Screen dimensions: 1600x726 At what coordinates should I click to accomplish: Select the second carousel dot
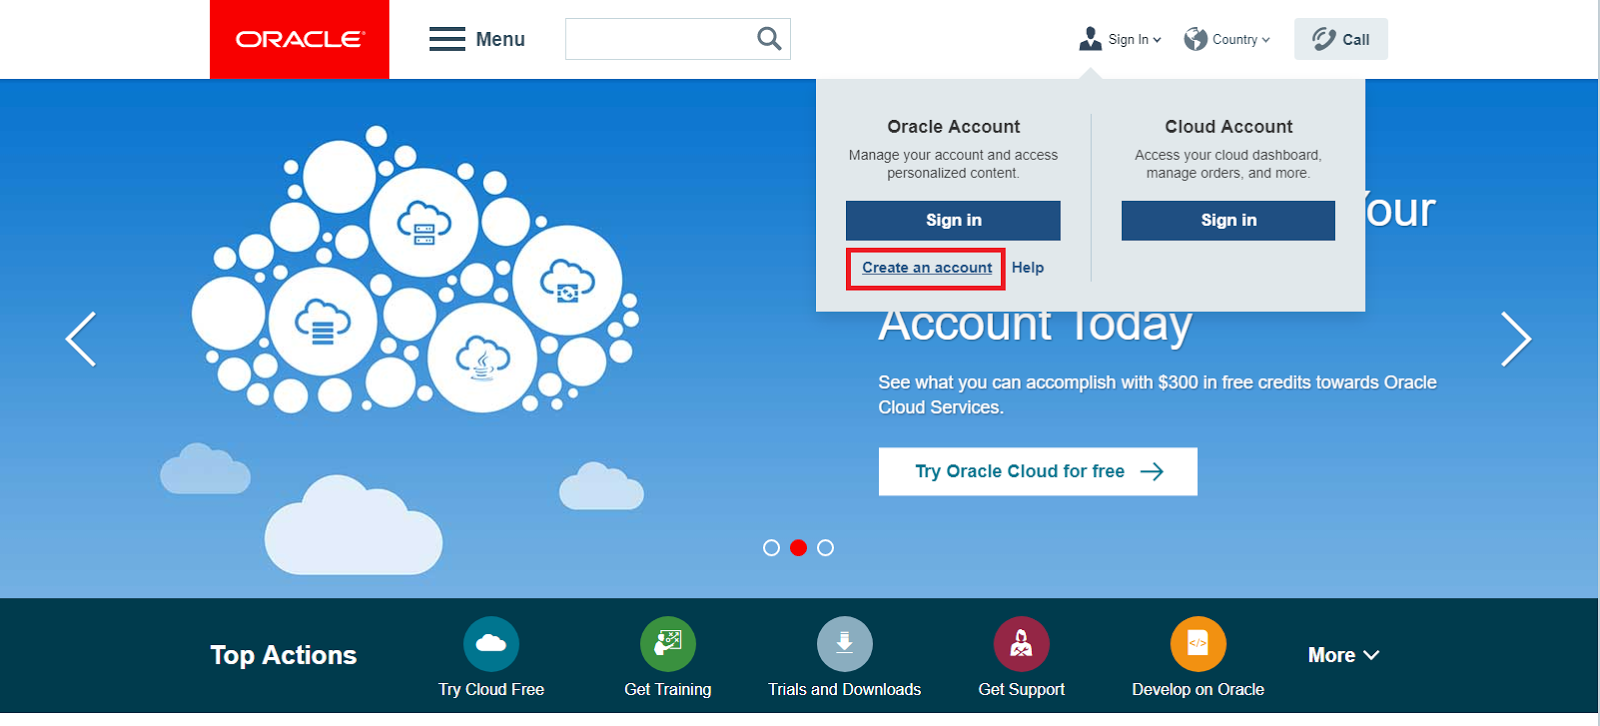[x=798, y=548]
